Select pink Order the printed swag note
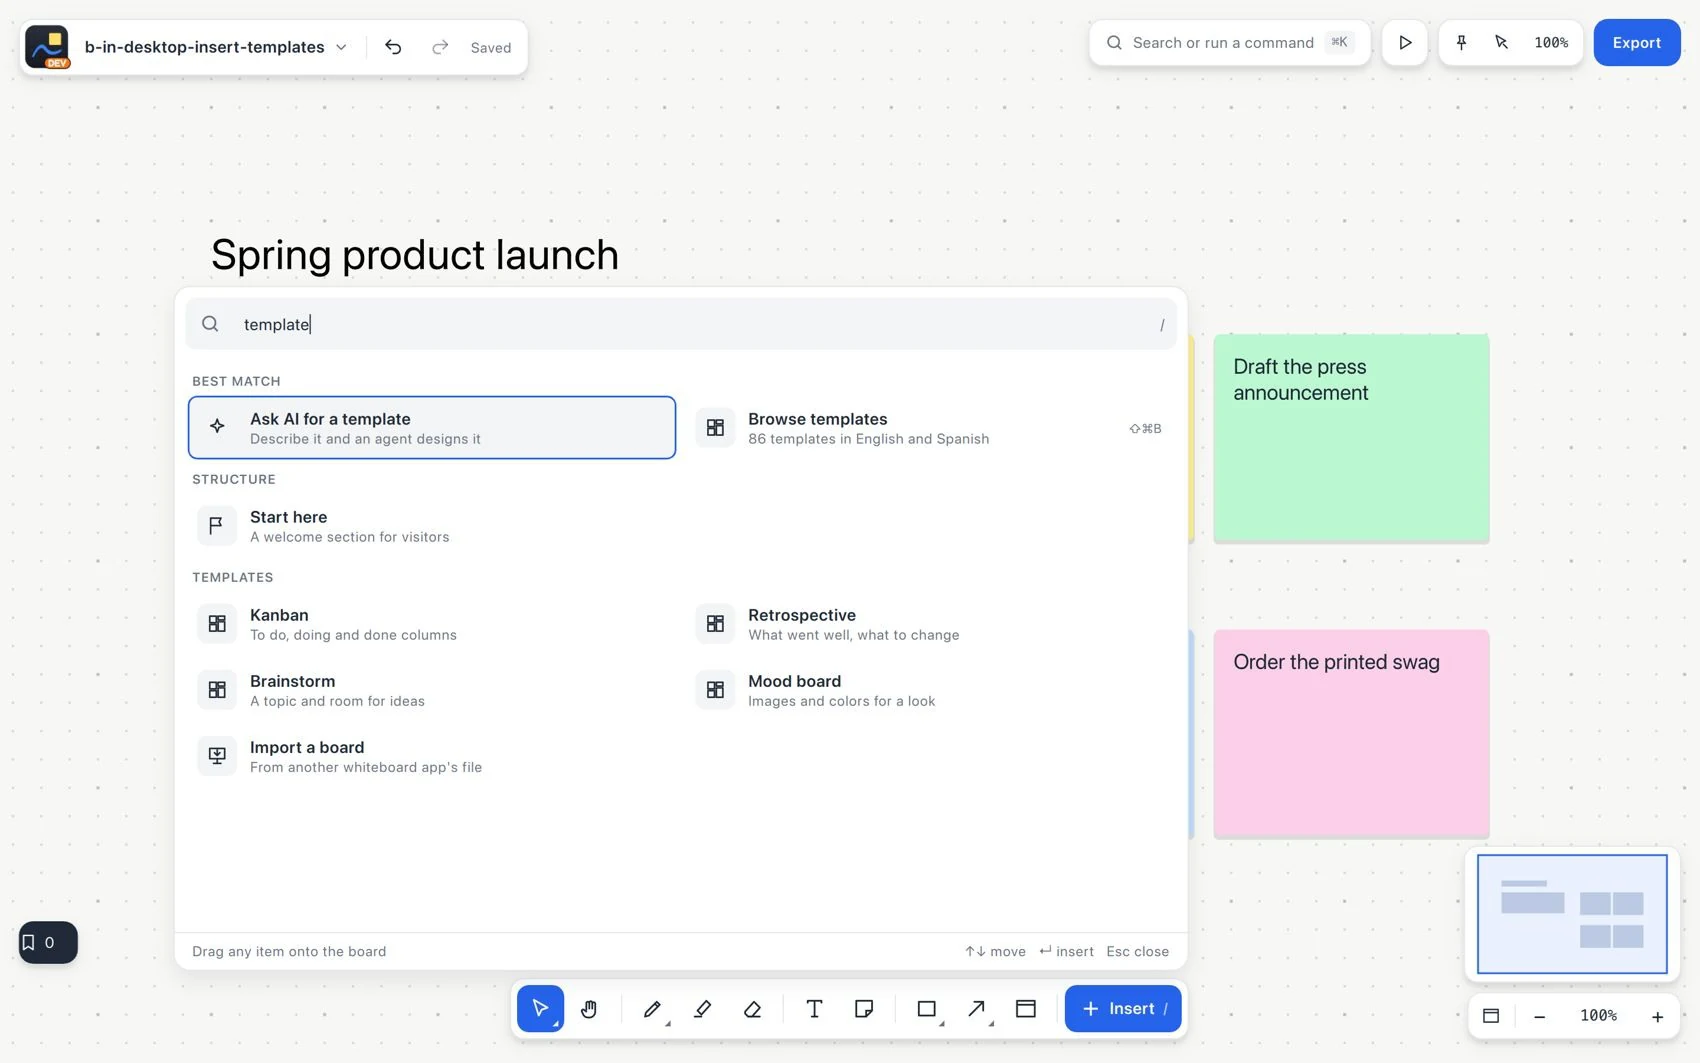The width and height of the screenshot is (1700, 1063). coord(1351,733)
